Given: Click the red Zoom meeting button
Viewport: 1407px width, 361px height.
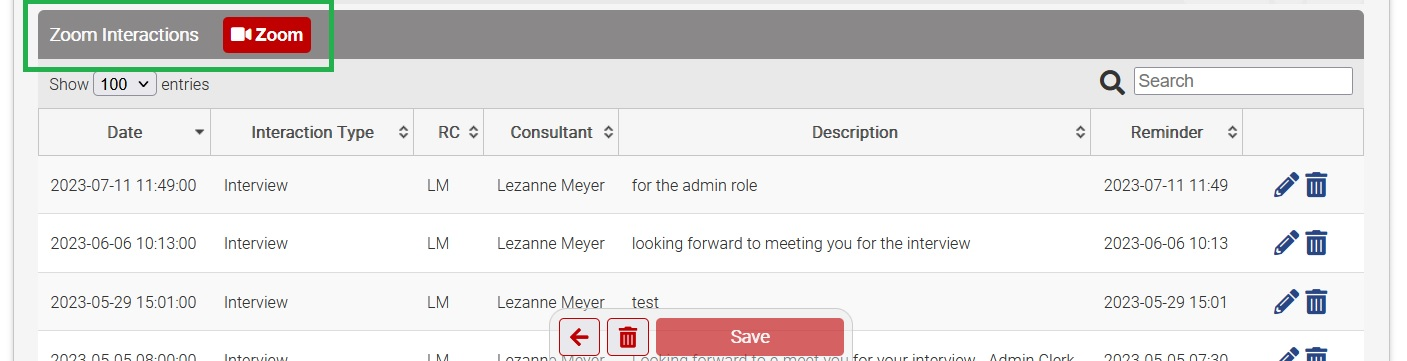Looking at the screenshot, I should click(x=267, y=34).
